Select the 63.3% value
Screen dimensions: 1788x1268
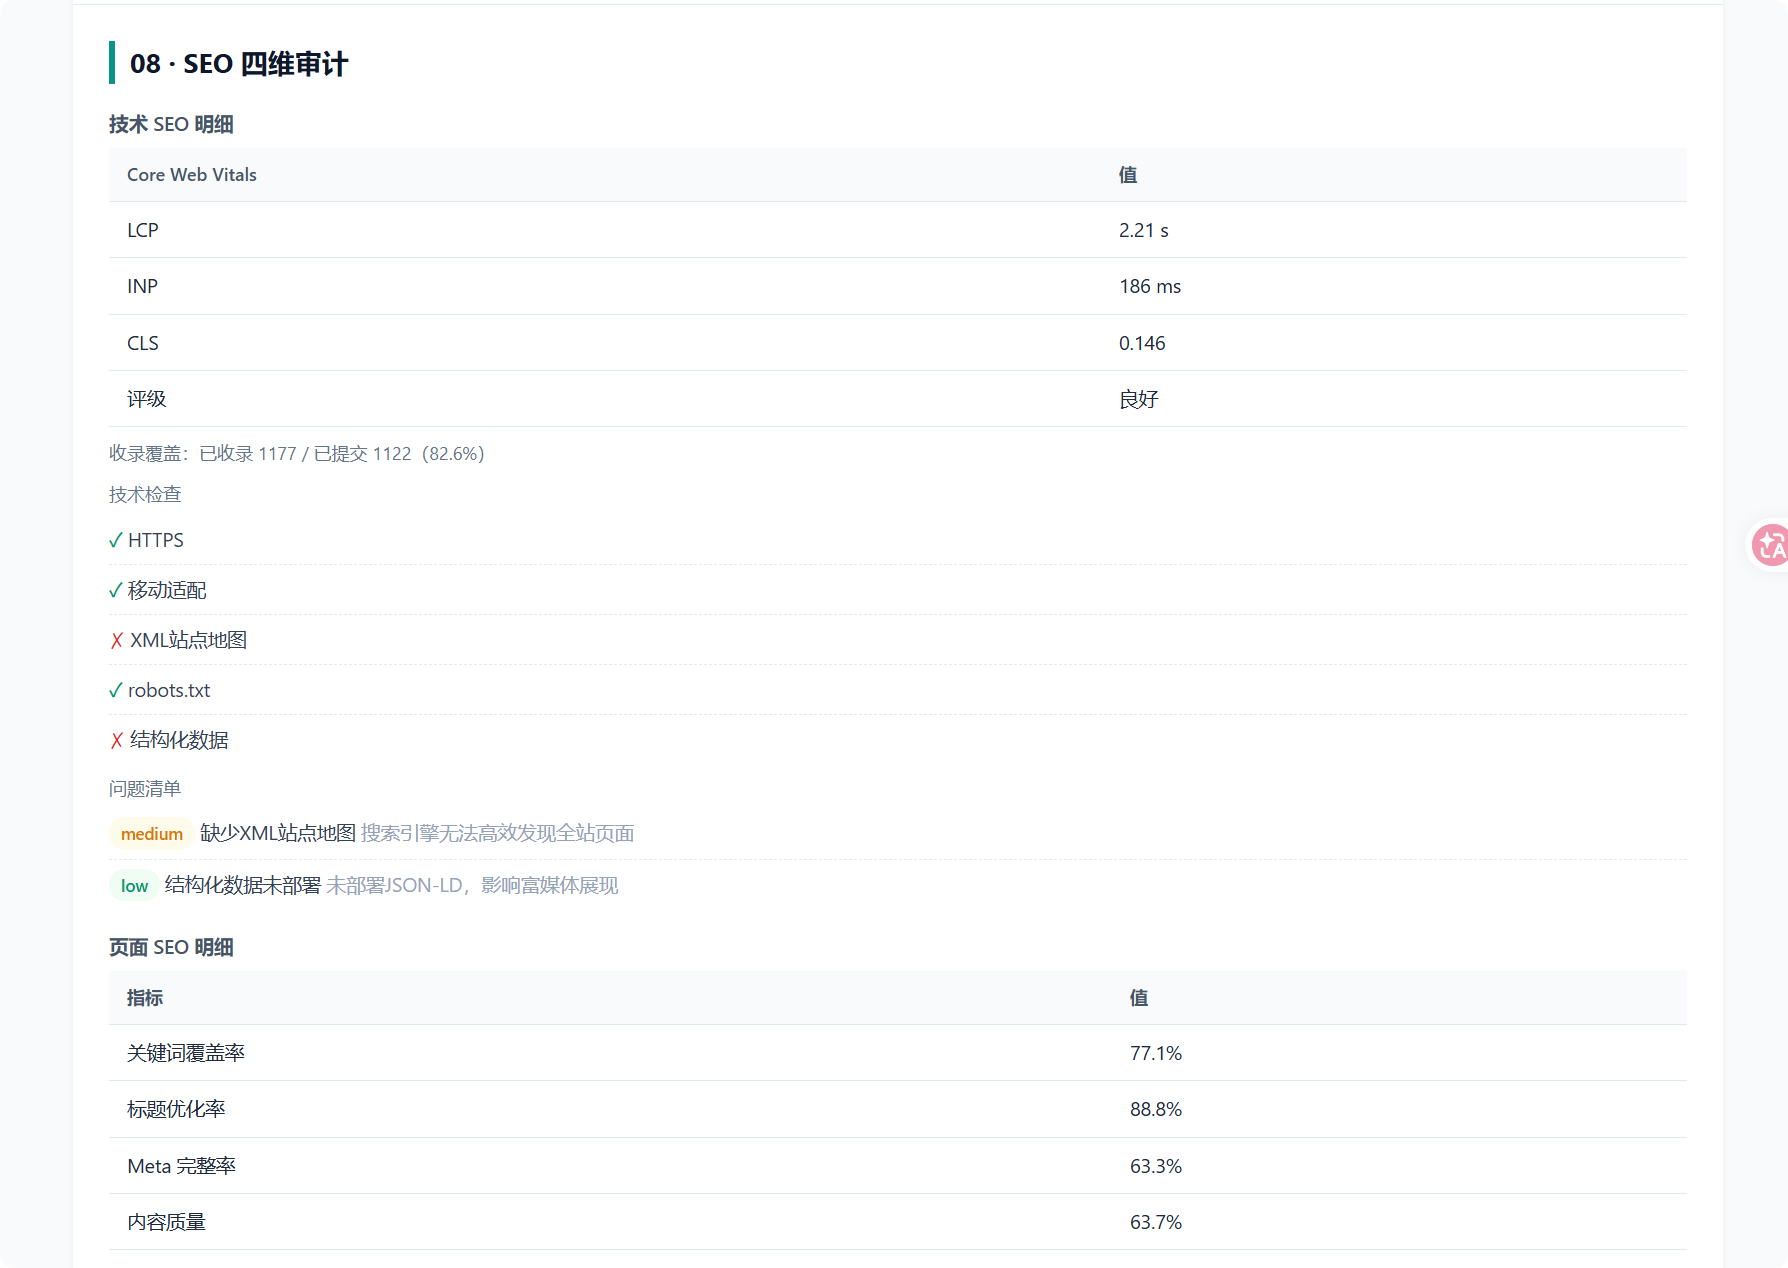(x=1156, y=1166)
